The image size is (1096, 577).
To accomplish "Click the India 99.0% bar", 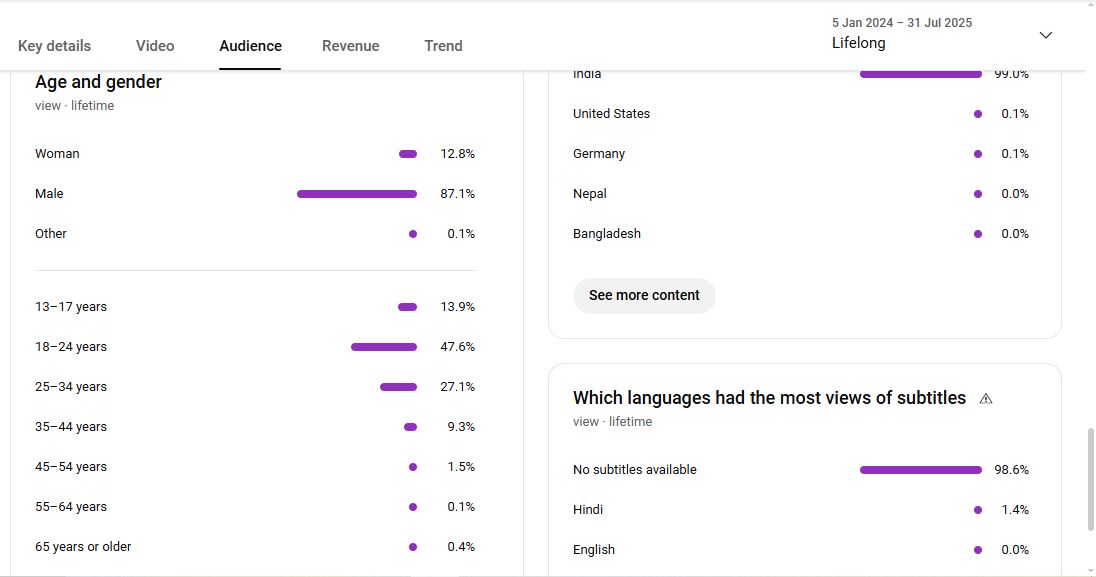I will [x=920, y=74].
